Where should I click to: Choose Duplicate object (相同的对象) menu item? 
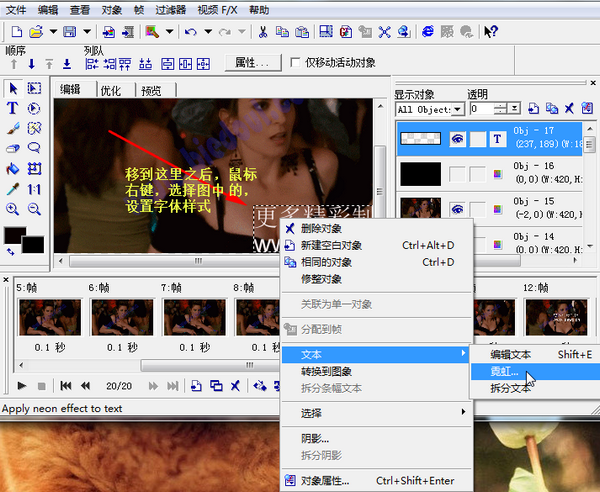(377, 262)
